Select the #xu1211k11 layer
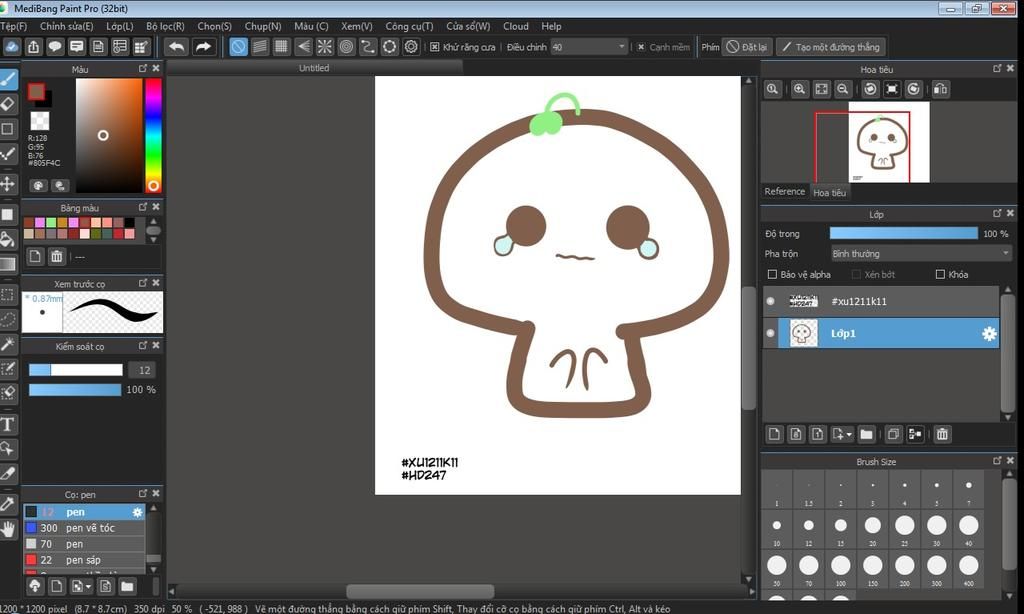 882,301
